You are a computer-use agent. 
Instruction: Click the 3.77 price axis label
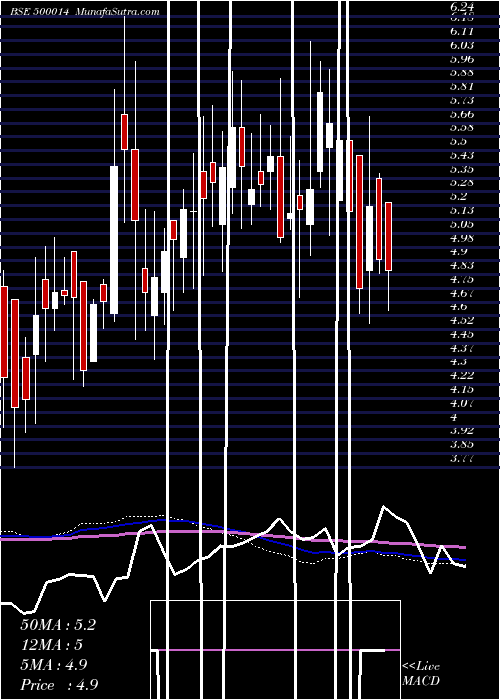(x=461, y=458)
